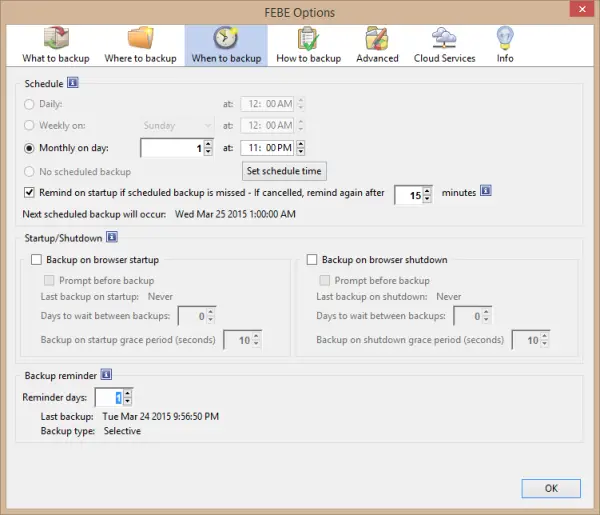The image size is (600, 515).
Task: Click the Weekly 12:00 AM time field
Action: coord(268,125)
